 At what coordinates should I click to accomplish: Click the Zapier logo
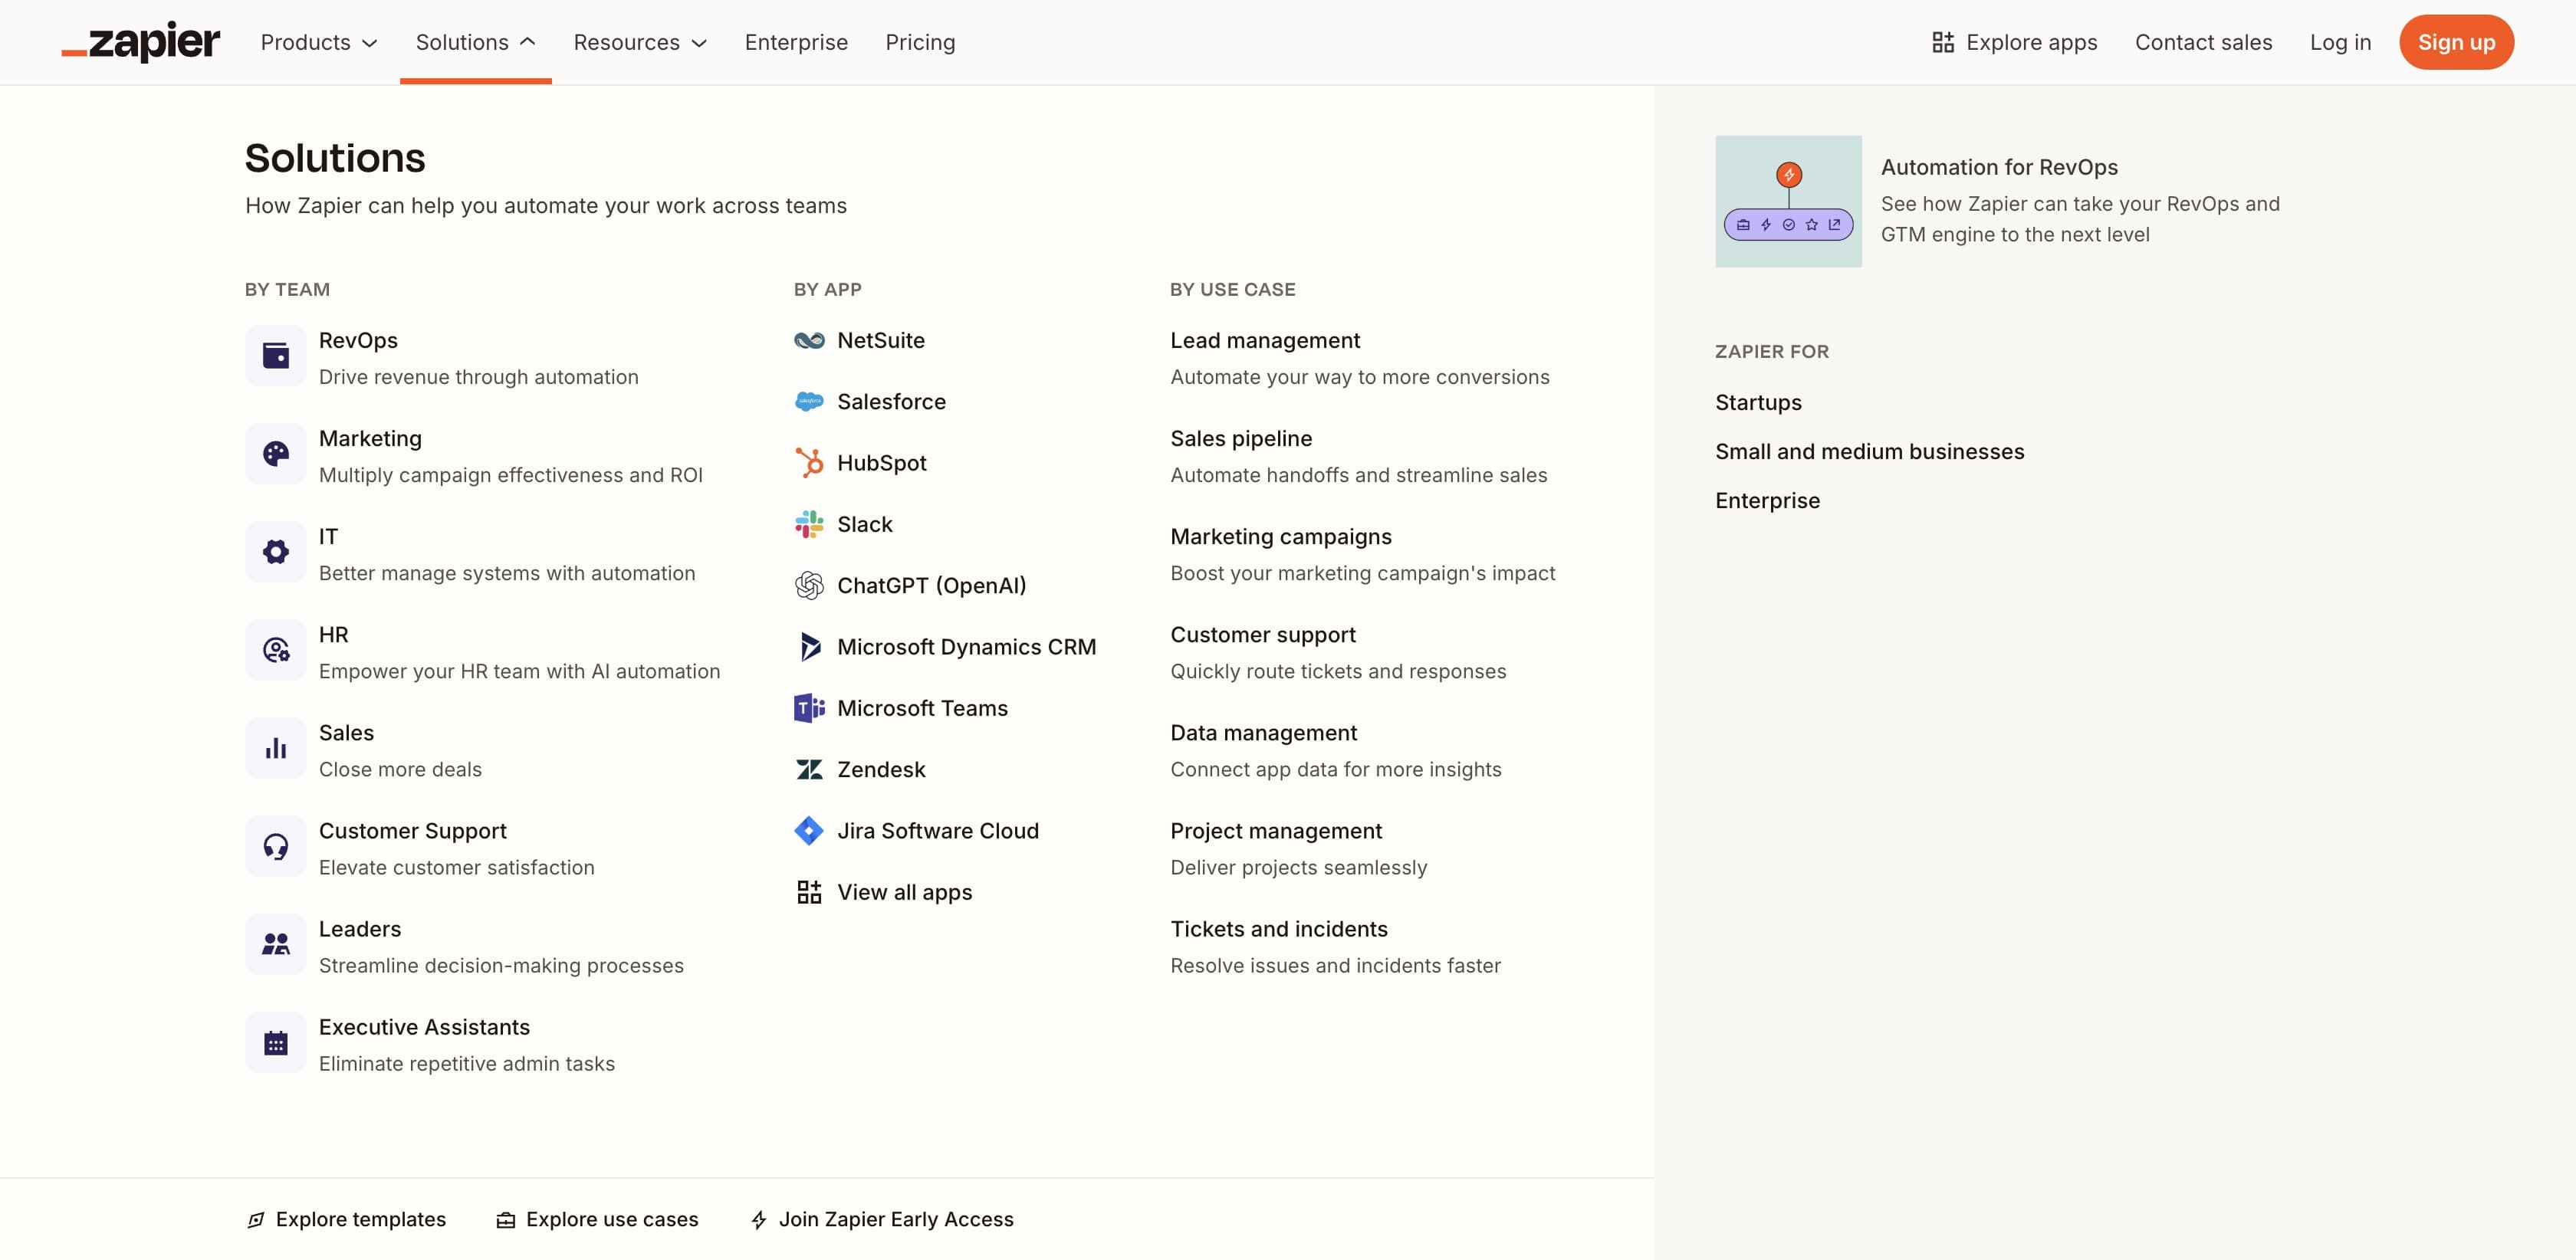(x=140, y=42)
